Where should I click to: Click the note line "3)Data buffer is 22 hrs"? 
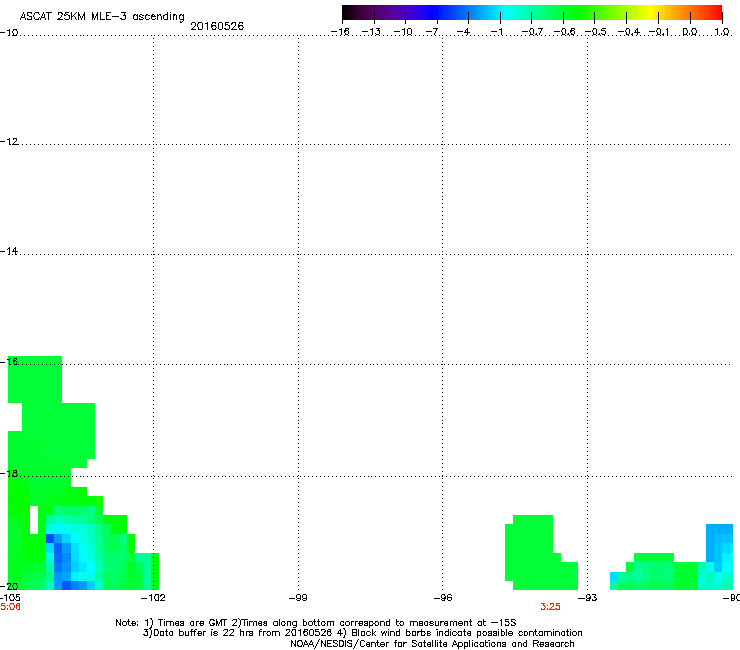362,633
